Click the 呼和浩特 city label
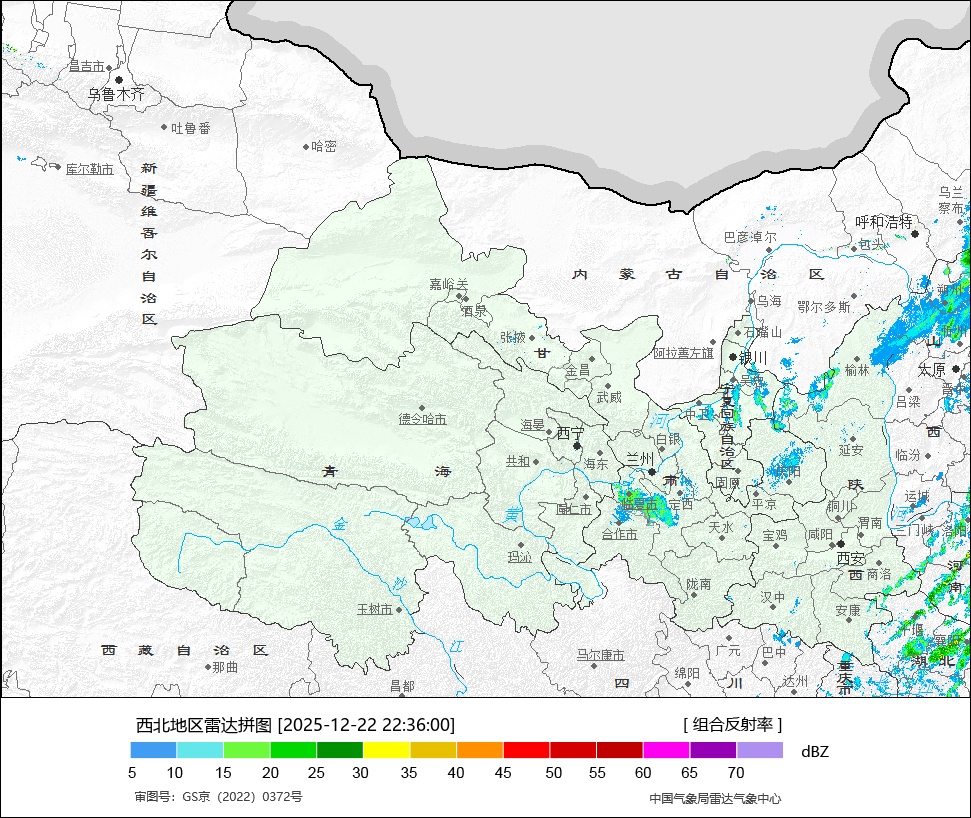The height and width of the screenshot is (818, 971). tap(884, 222)
